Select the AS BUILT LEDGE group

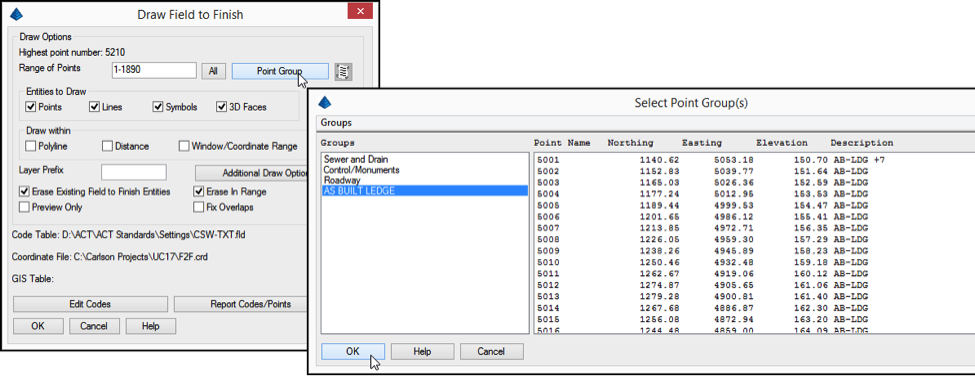tap(425, 191)
